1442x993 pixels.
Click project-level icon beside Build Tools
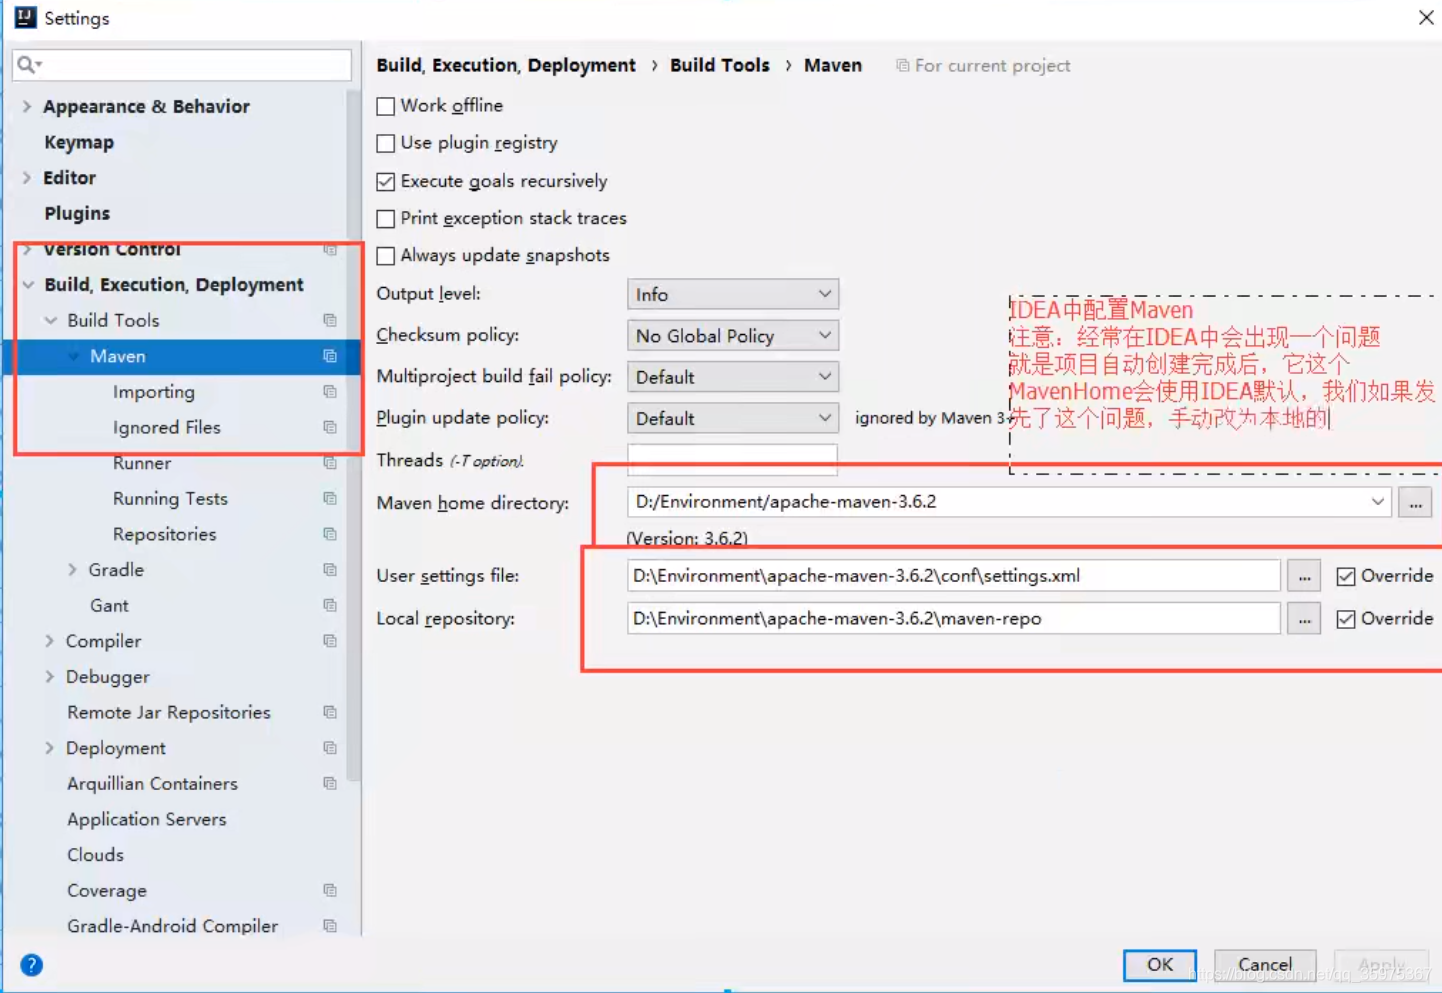coord(329,320)
